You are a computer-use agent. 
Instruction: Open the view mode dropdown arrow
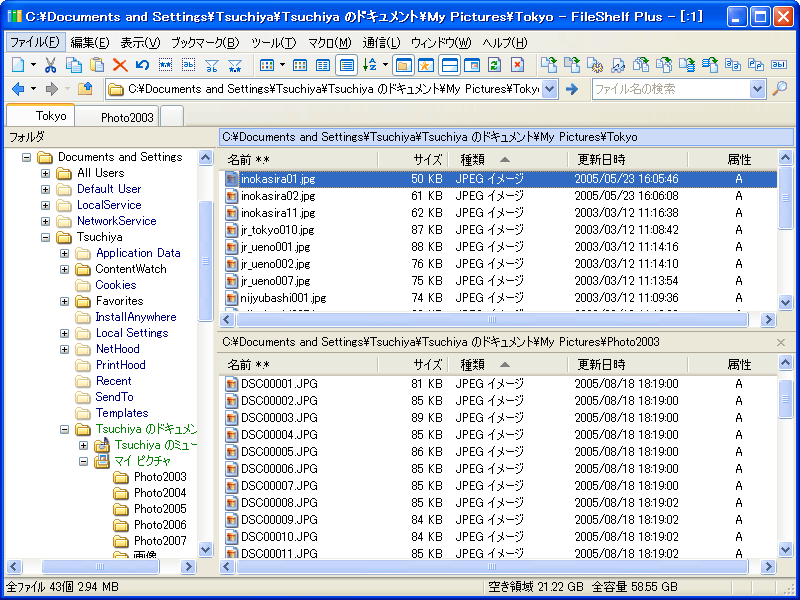282,65
